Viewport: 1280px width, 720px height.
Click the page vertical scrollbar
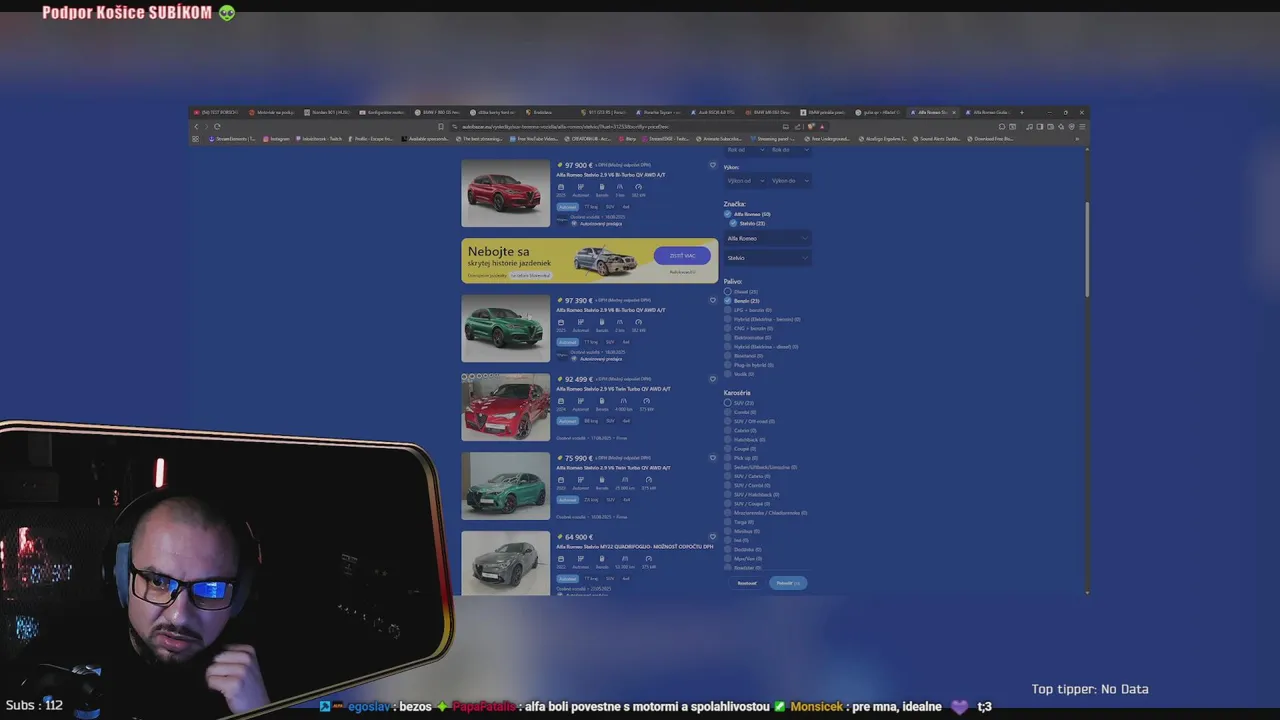[1086, 250]
